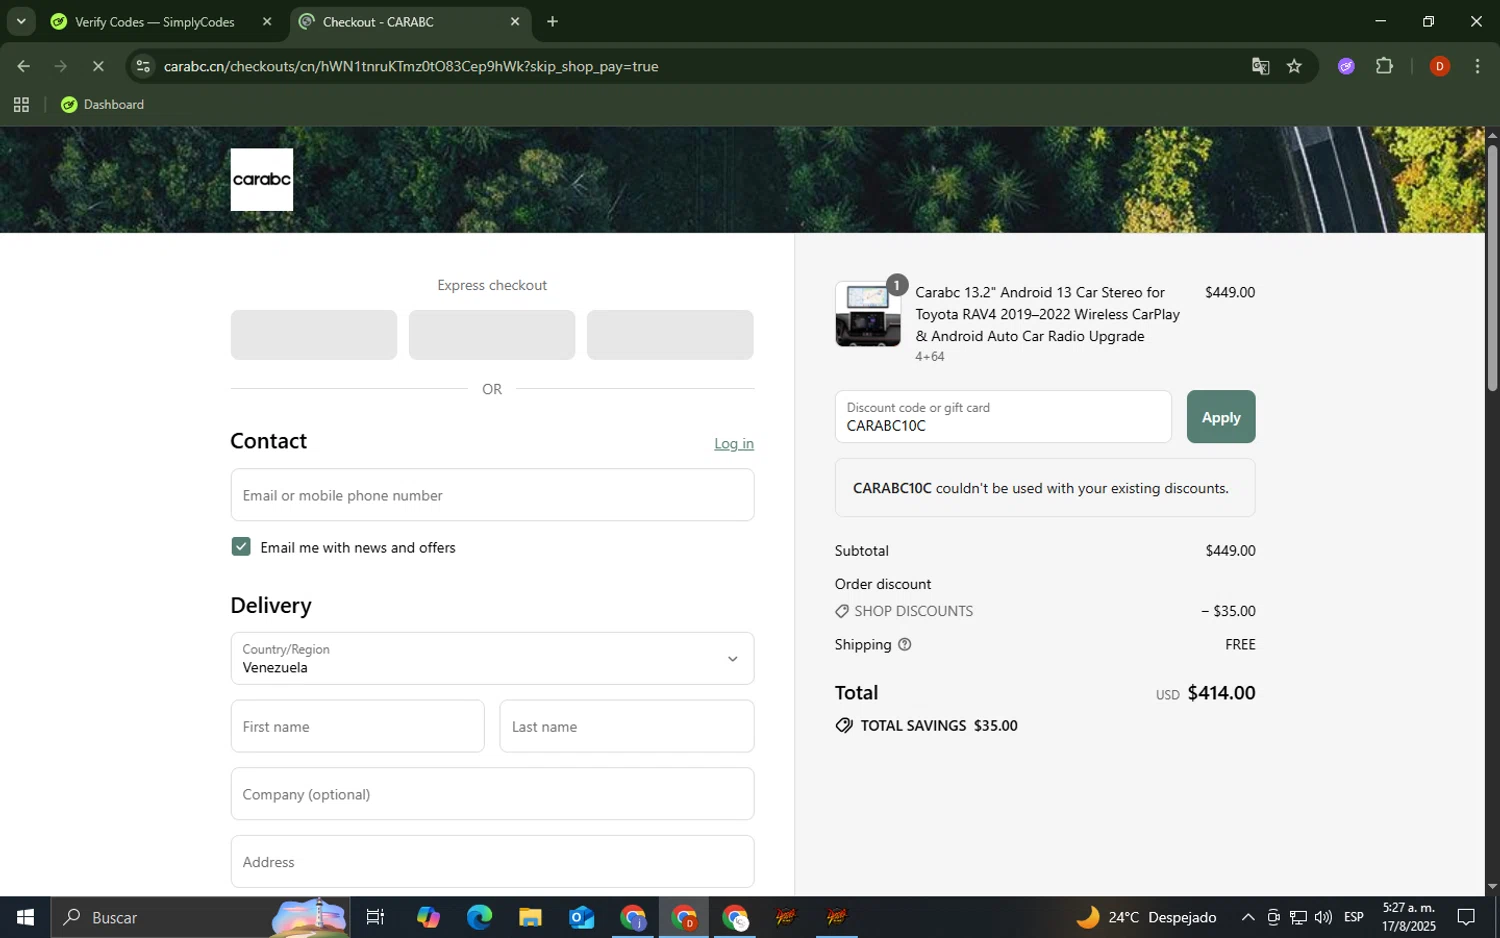Click the TOTAL SAVINGS tag icon
1500x938 pixels.
(844, 726)
